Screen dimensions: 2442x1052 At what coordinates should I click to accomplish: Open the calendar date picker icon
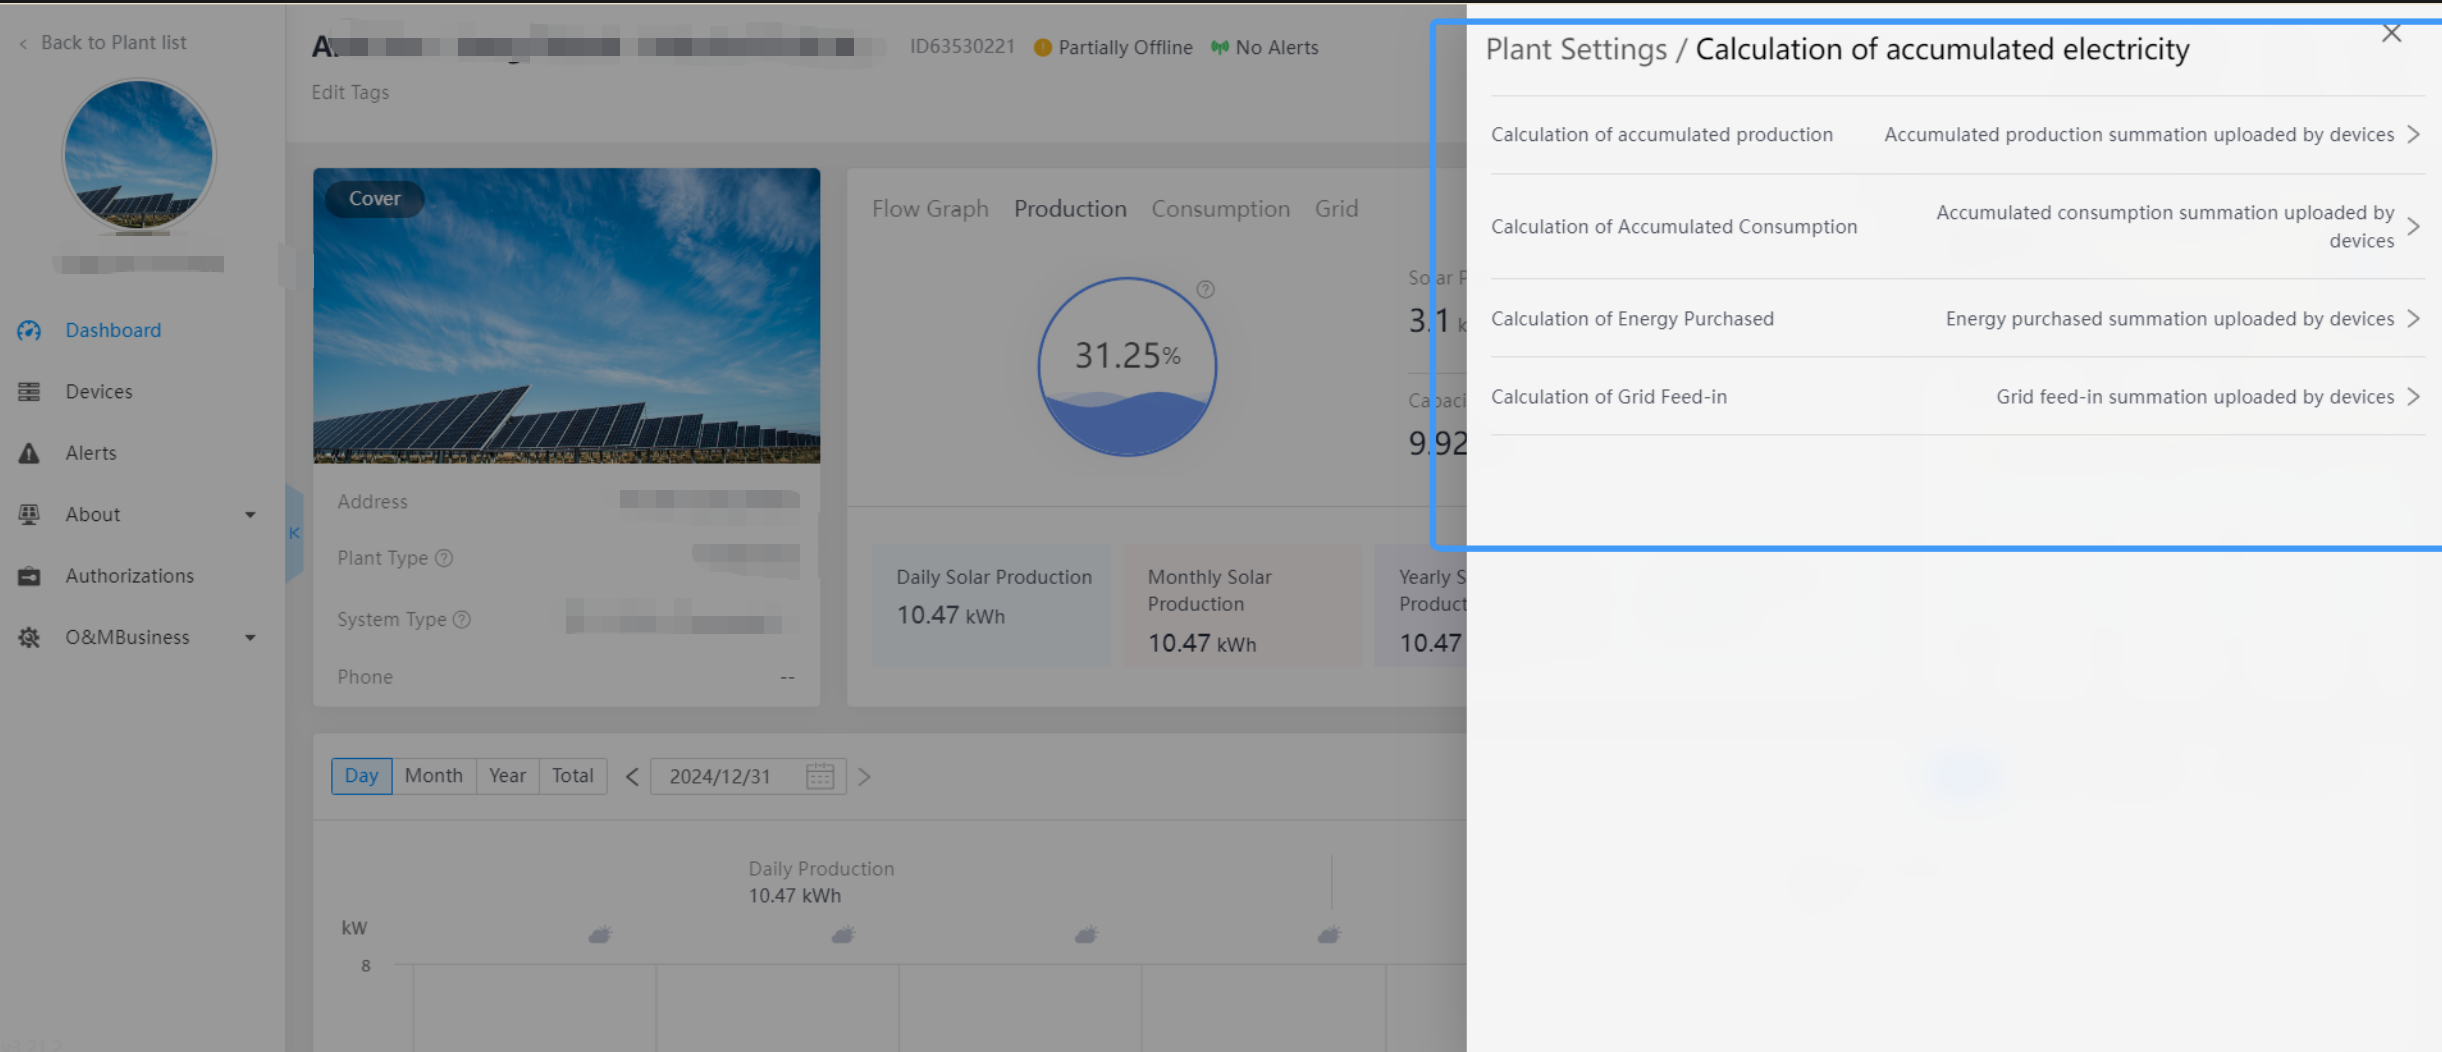click(819, 777)
